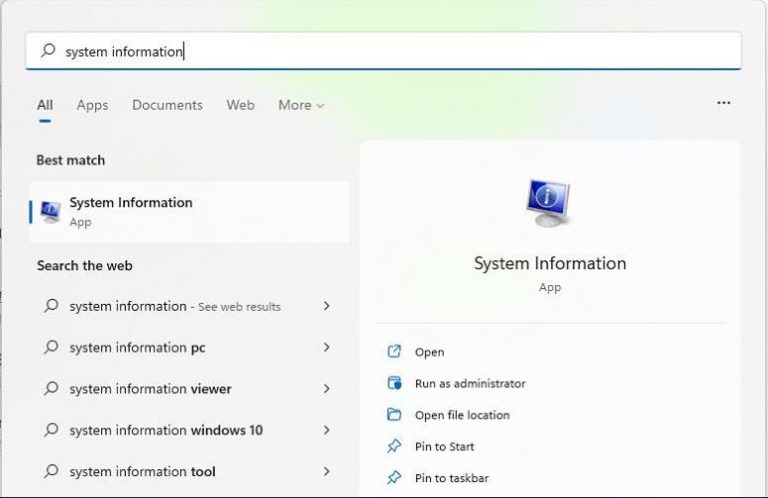768x498 pixels.
Task: Expand arrow for 'system information windows 10' suggestion
Action: tap(326, 430)
